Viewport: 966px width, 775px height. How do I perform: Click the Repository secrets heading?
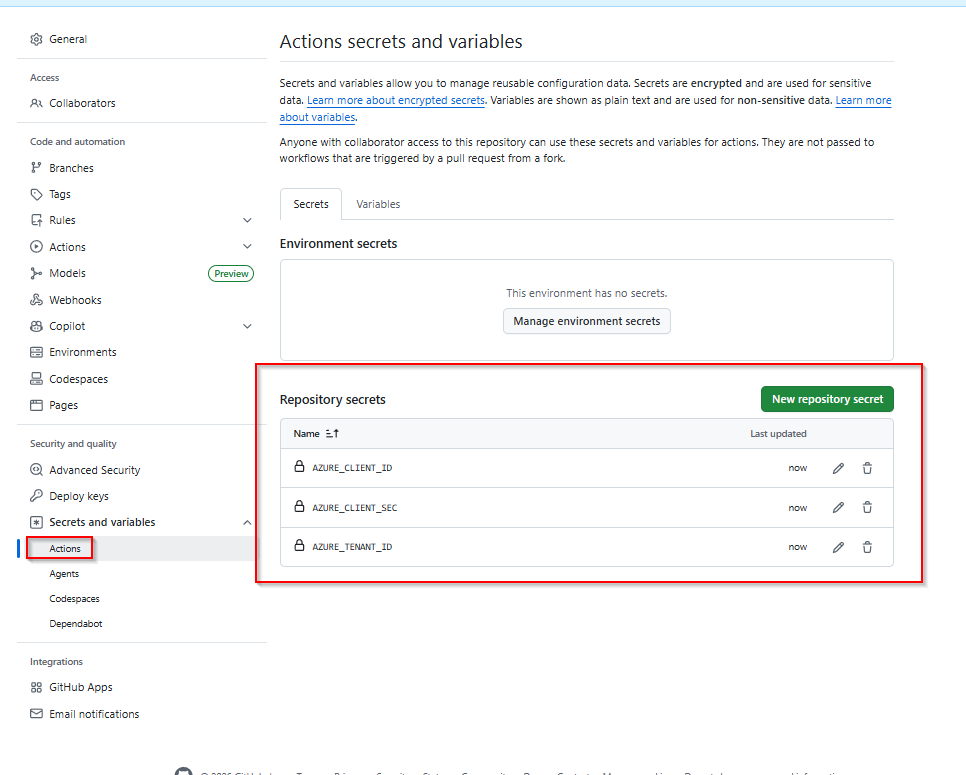tap(333, 399)
